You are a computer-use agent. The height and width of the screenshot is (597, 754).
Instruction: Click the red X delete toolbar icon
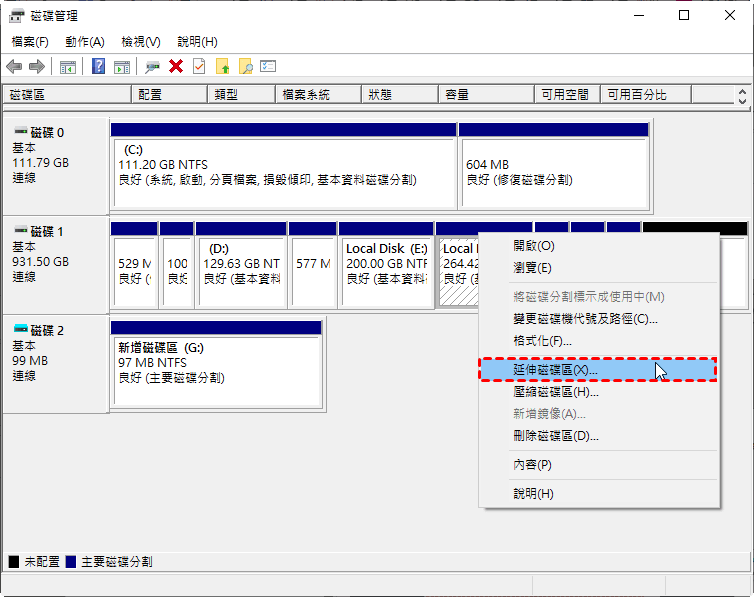176,66
